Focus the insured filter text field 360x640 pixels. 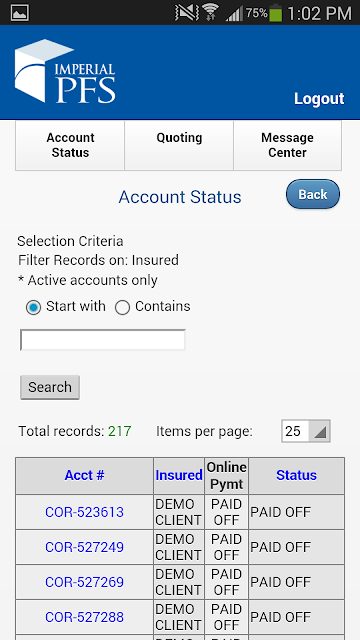[103, 340]
